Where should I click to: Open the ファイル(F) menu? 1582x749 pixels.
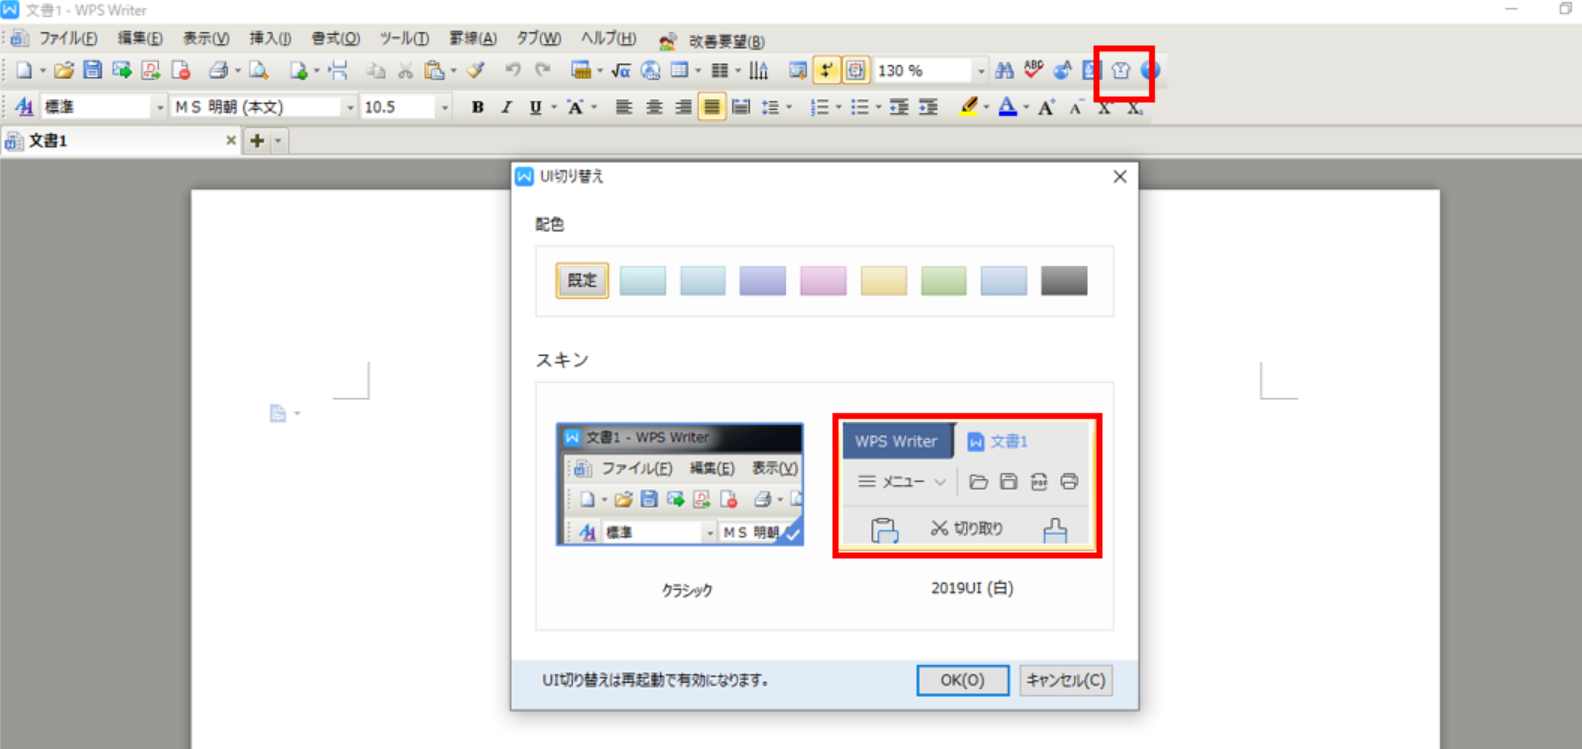pos(68,38)
